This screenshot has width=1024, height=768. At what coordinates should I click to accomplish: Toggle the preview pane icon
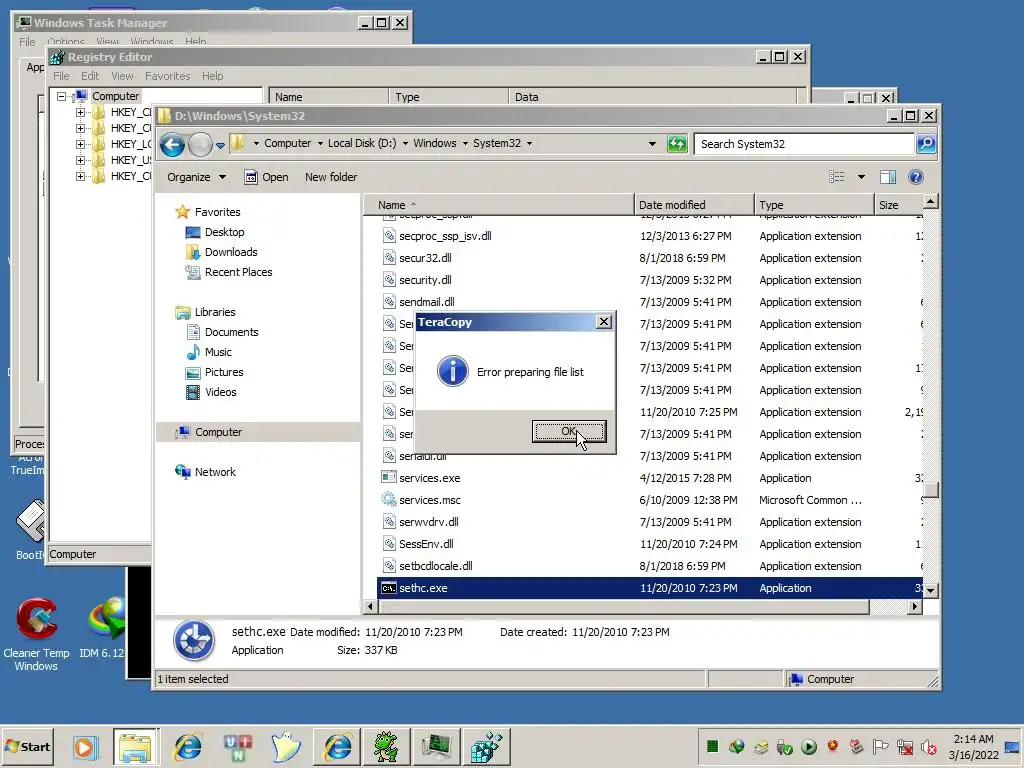click(x=888, y=177)
